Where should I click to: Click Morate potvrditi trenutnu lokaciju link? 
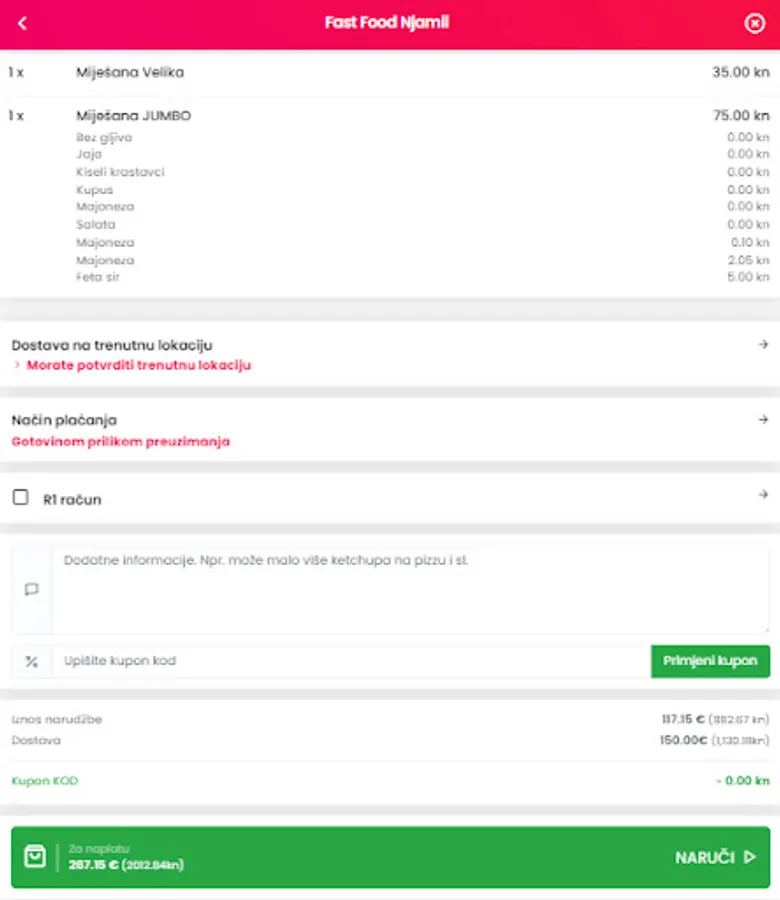coord(138,366)
